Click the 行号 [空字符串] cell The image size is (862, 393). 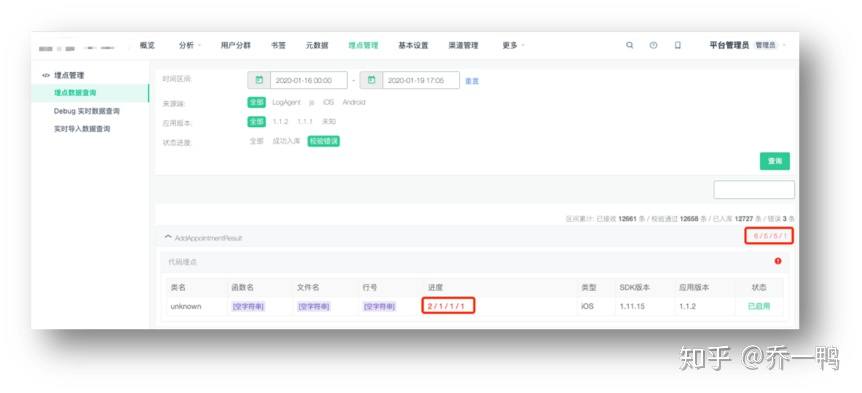[379, 306]
